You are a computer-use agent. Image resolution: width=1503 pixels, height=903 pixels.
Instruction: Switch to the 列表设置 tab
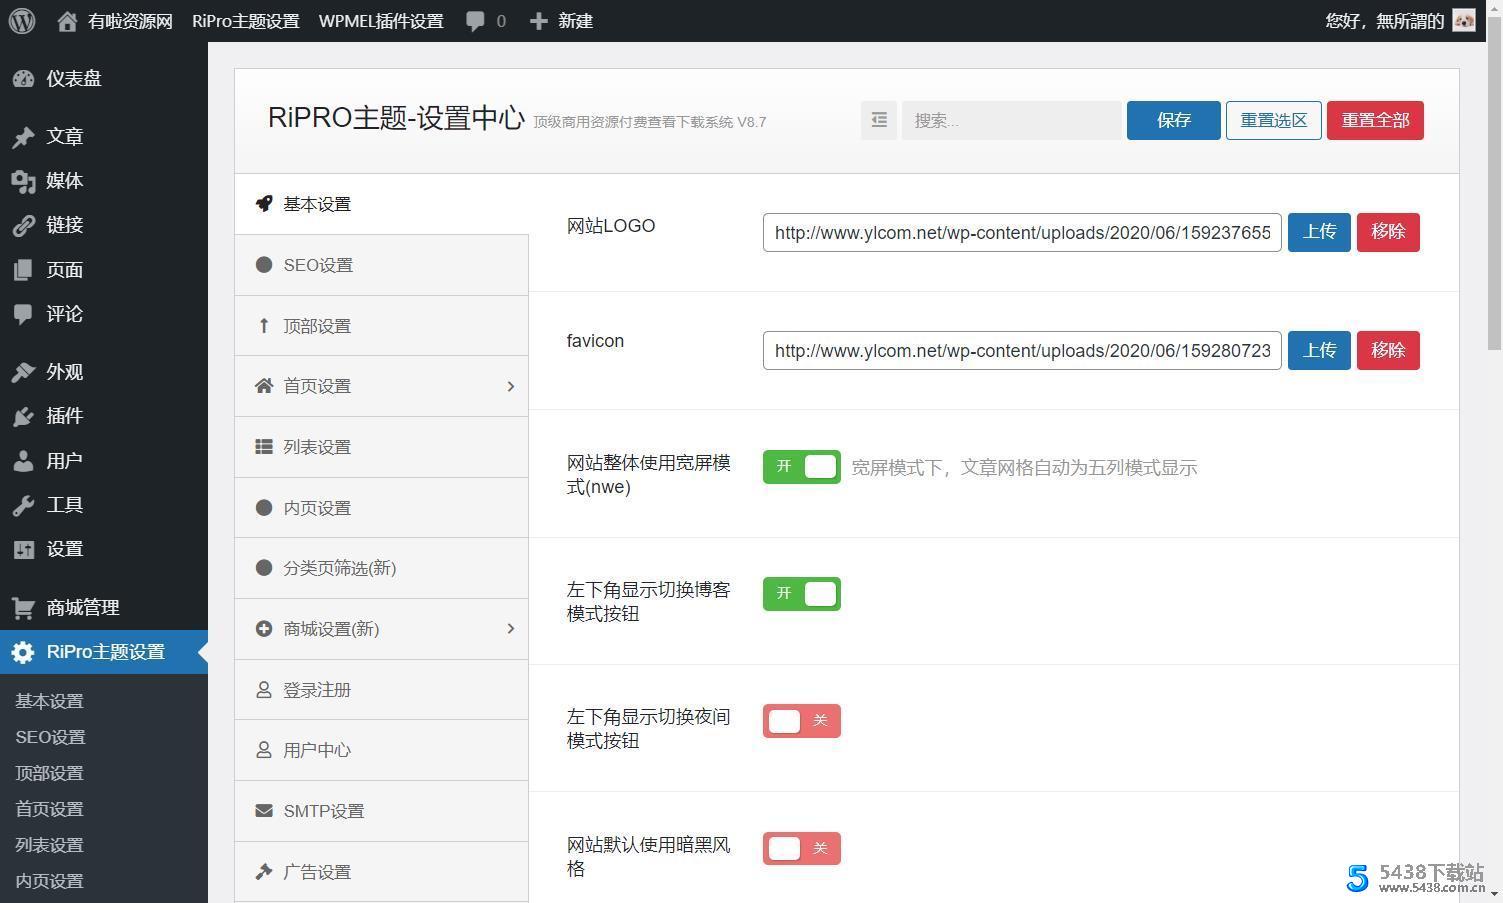click(x=317, y=447)
